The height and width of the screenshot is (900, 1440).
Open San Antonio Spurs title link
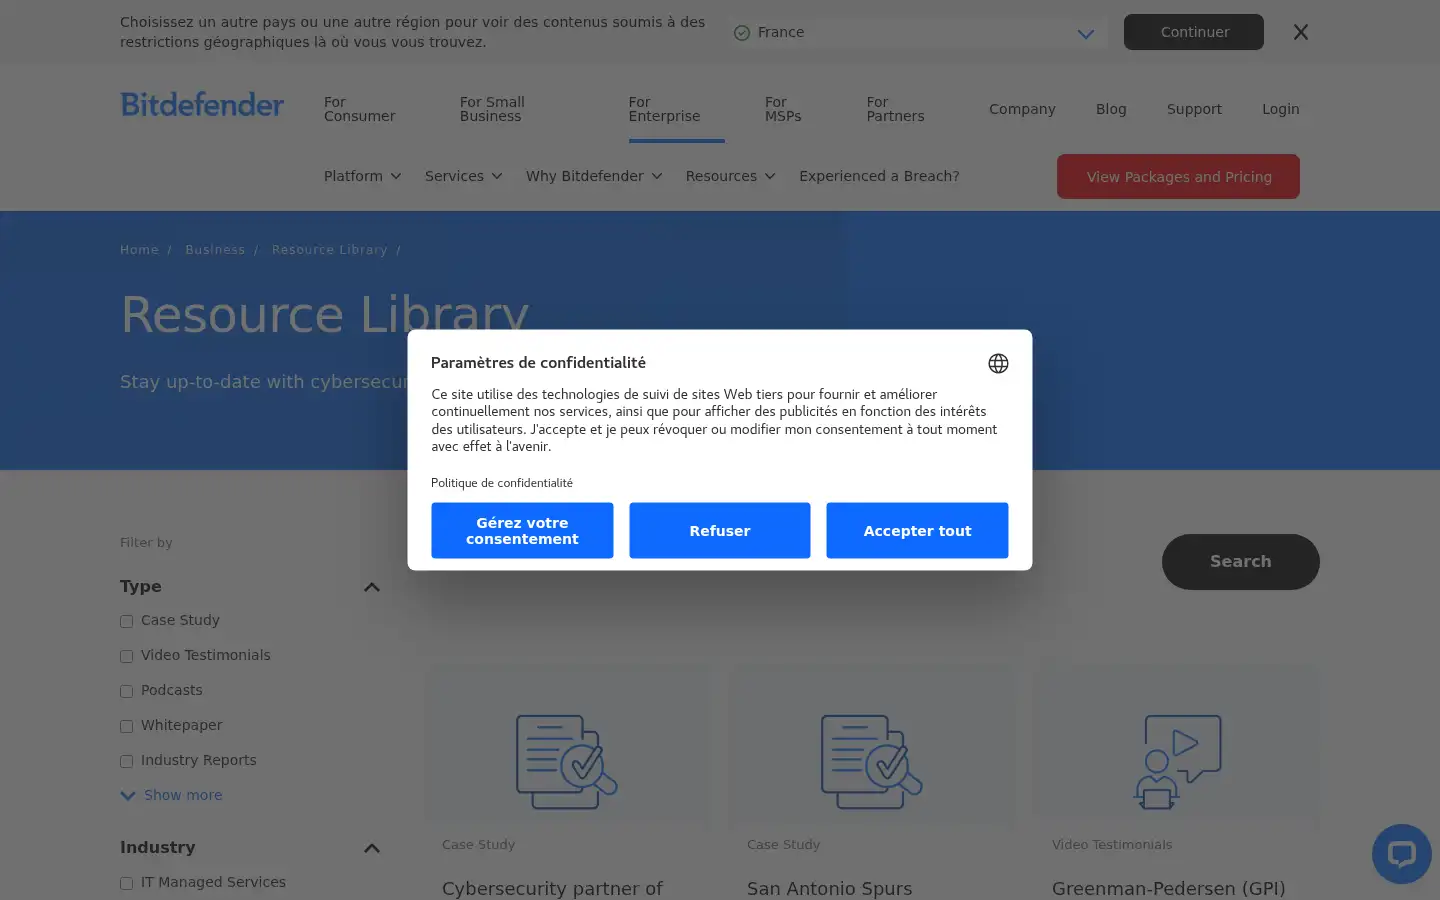click(x=829, y=888)
